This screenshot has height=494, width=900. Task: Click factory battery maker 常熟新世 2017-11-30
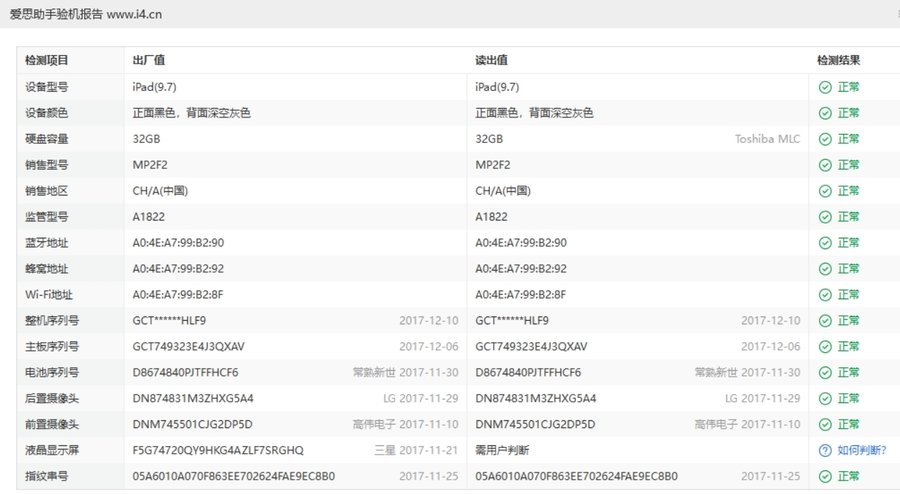(406, 372)
